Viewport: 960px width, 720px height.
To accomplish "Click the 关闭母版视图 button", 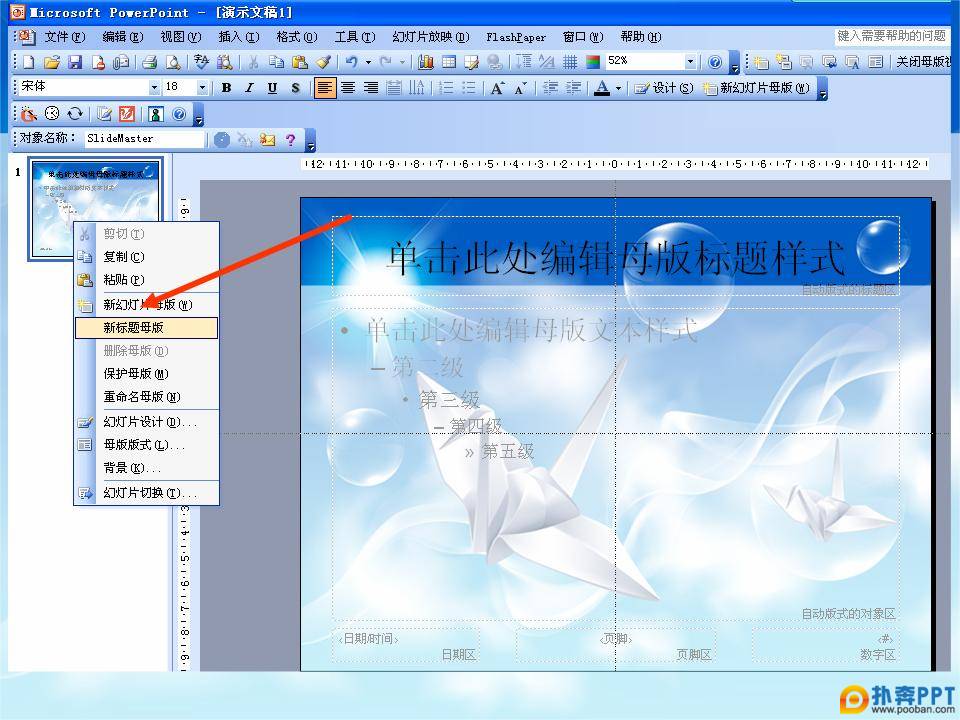I will click(x=924, y=62).
